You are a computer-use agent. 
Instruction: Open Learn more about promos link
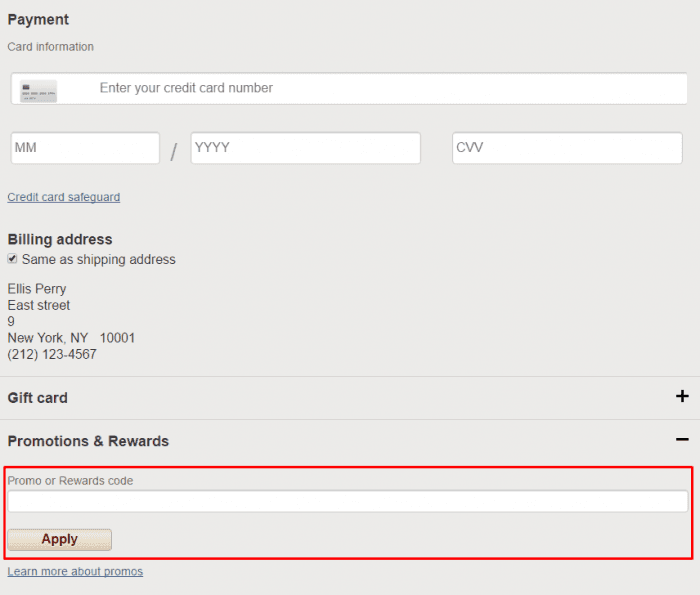75,571
